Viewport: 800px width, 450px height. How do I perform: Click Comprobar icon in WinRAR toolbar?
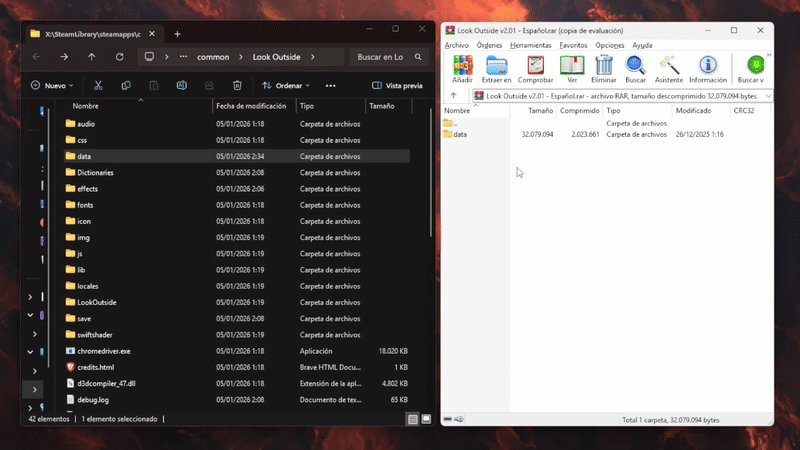click(535, 69)
